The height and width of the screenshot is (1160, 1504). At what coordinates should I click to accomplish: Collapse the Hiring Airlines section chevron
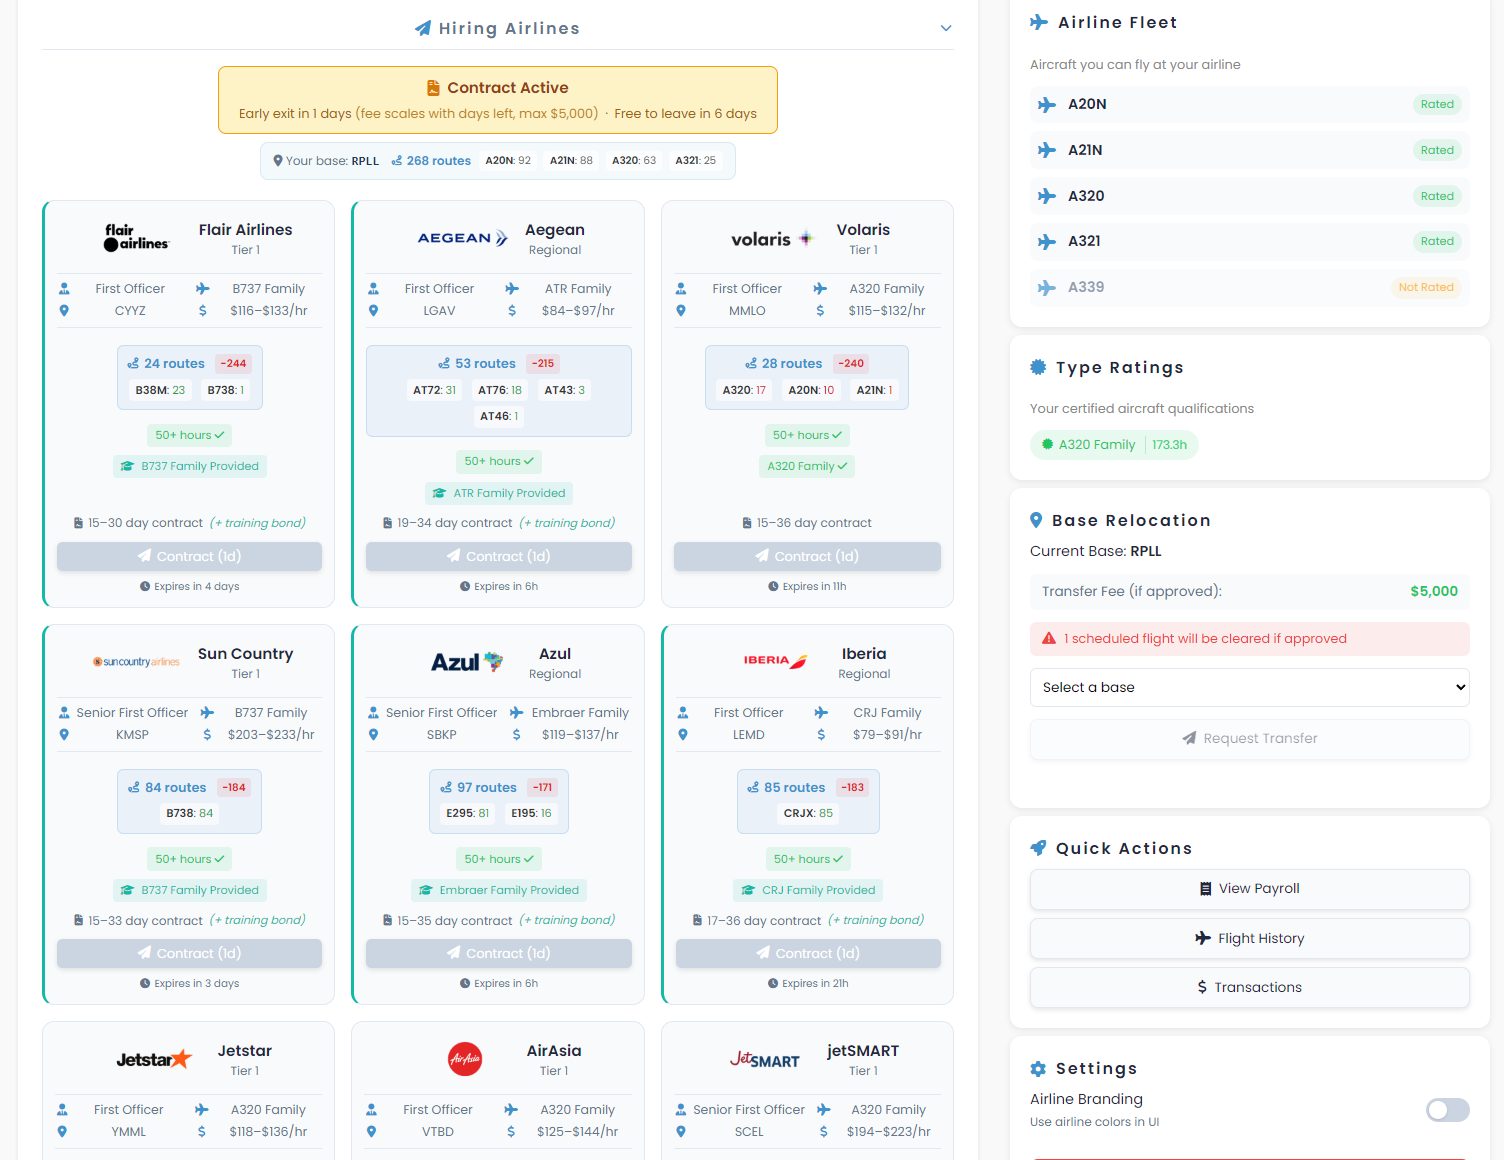pyautogui.click(x=946, y=28)
